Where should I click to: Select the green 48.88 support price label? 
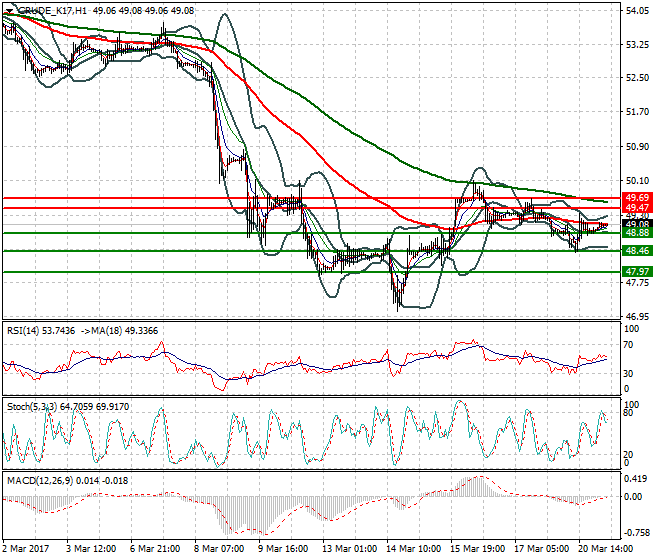637,233
